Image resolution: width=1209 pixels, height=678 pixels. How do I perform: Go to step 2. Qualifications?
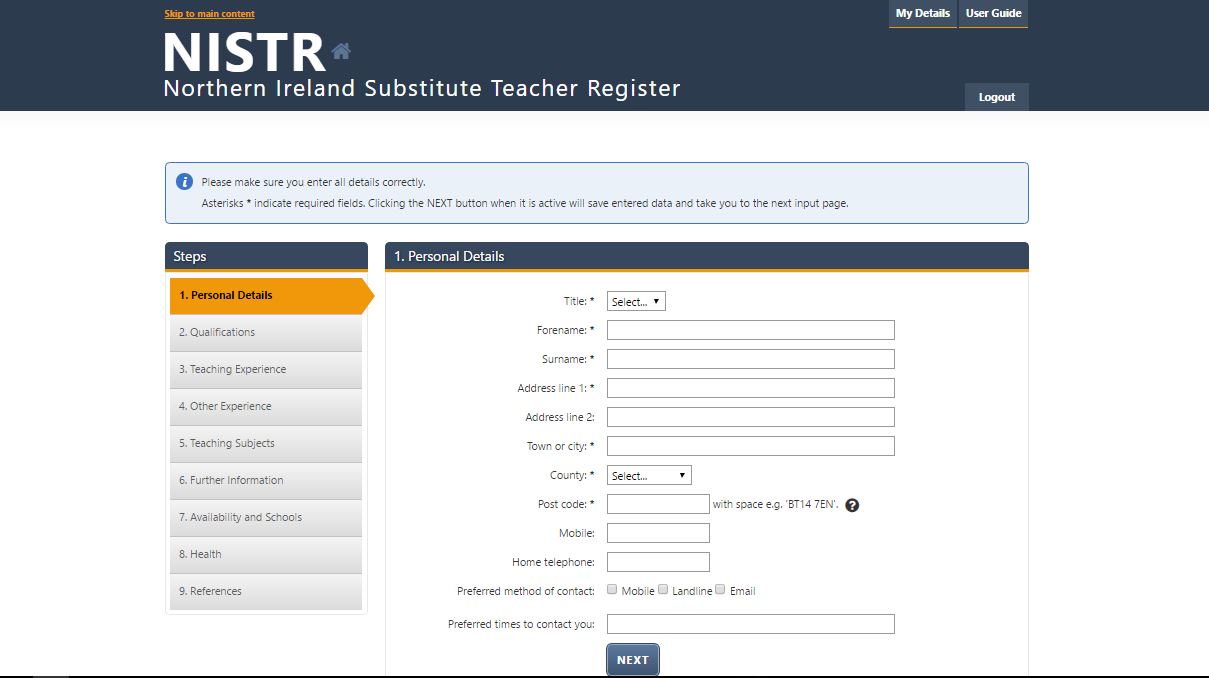(x=266, y=333)
